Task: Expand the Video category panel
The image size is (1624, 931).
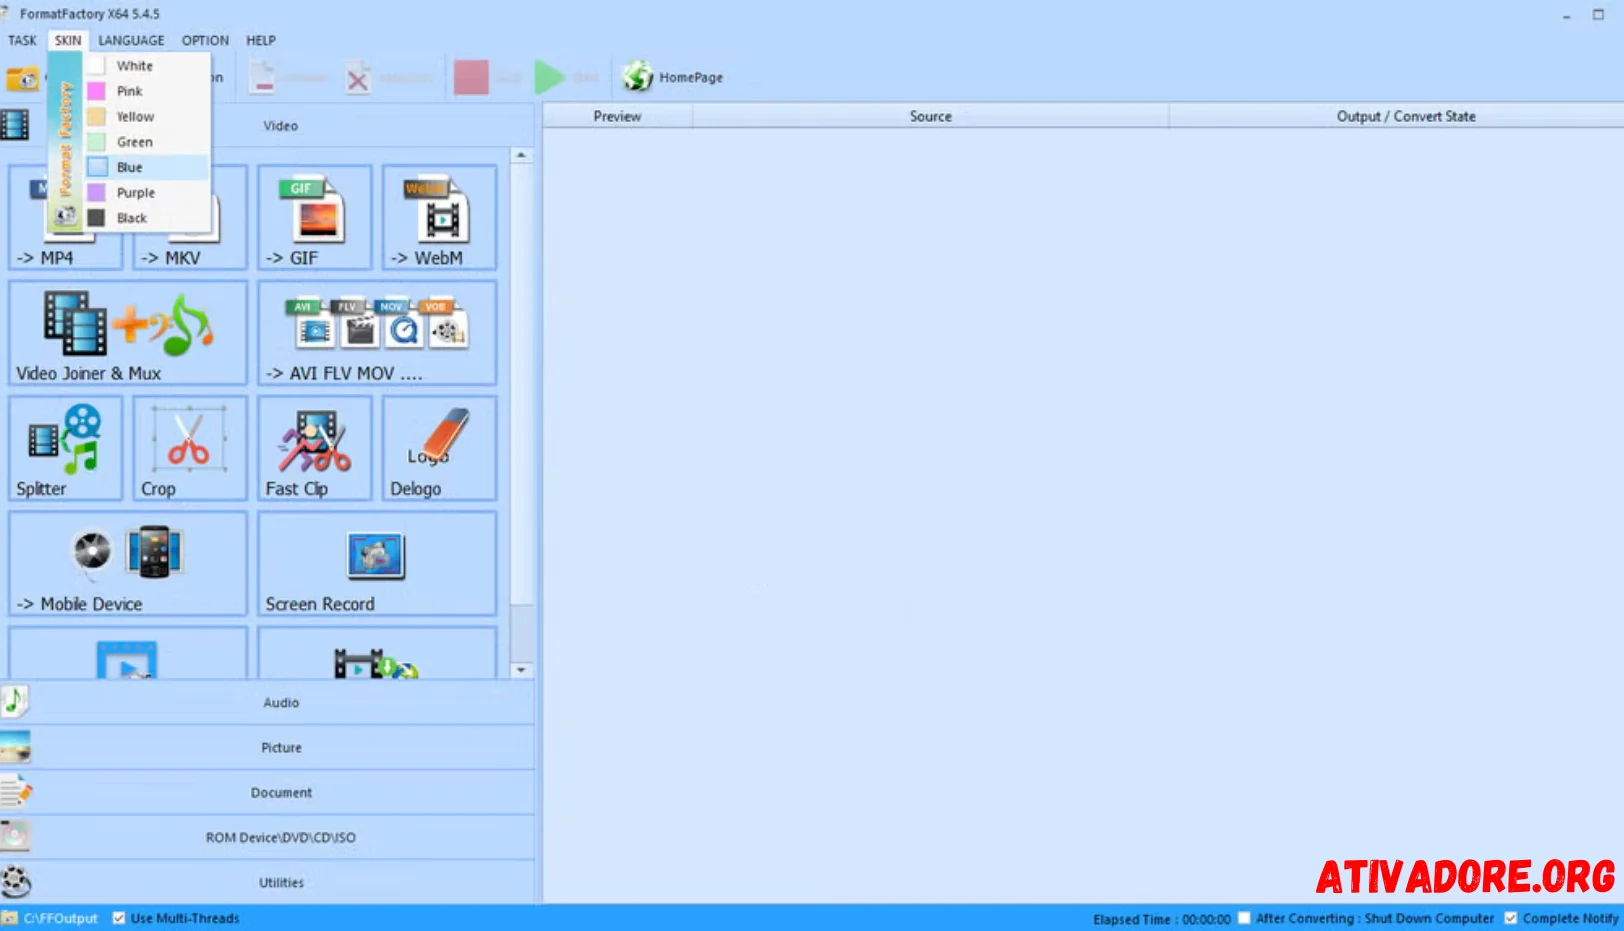Action: point(268,125)
